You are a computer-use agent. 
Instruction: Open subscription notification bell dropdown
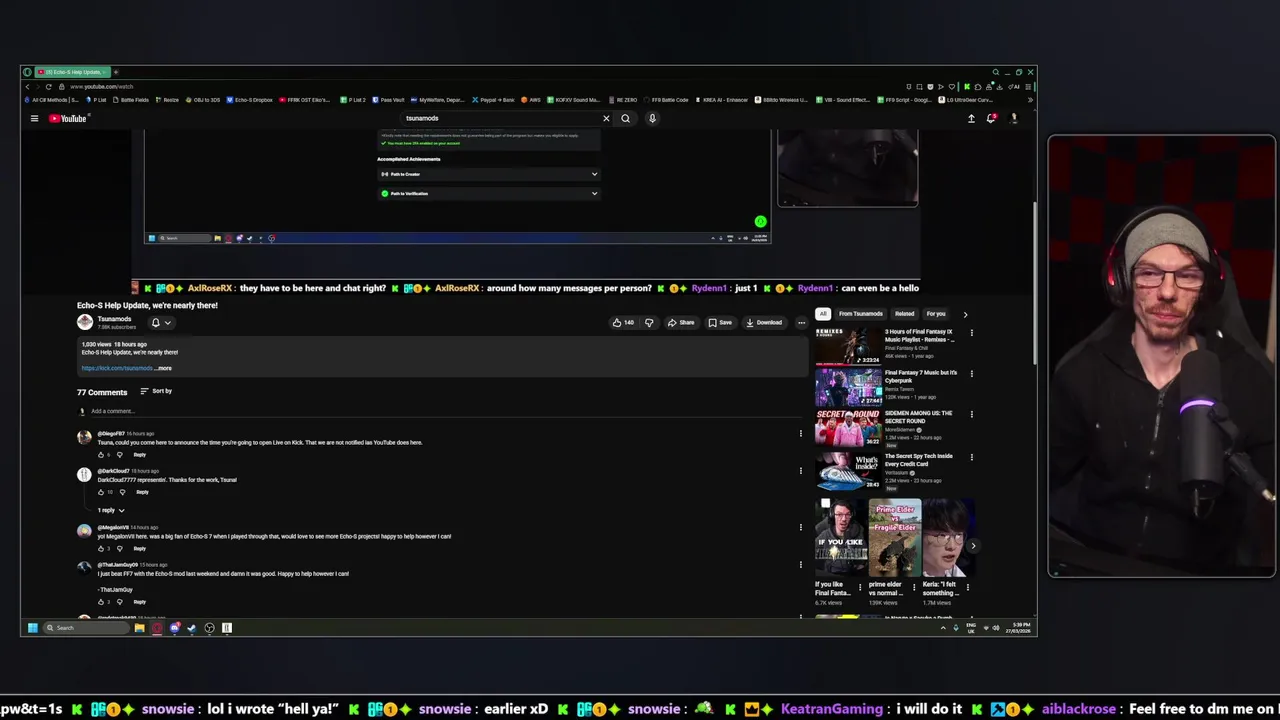pos(161,322)
